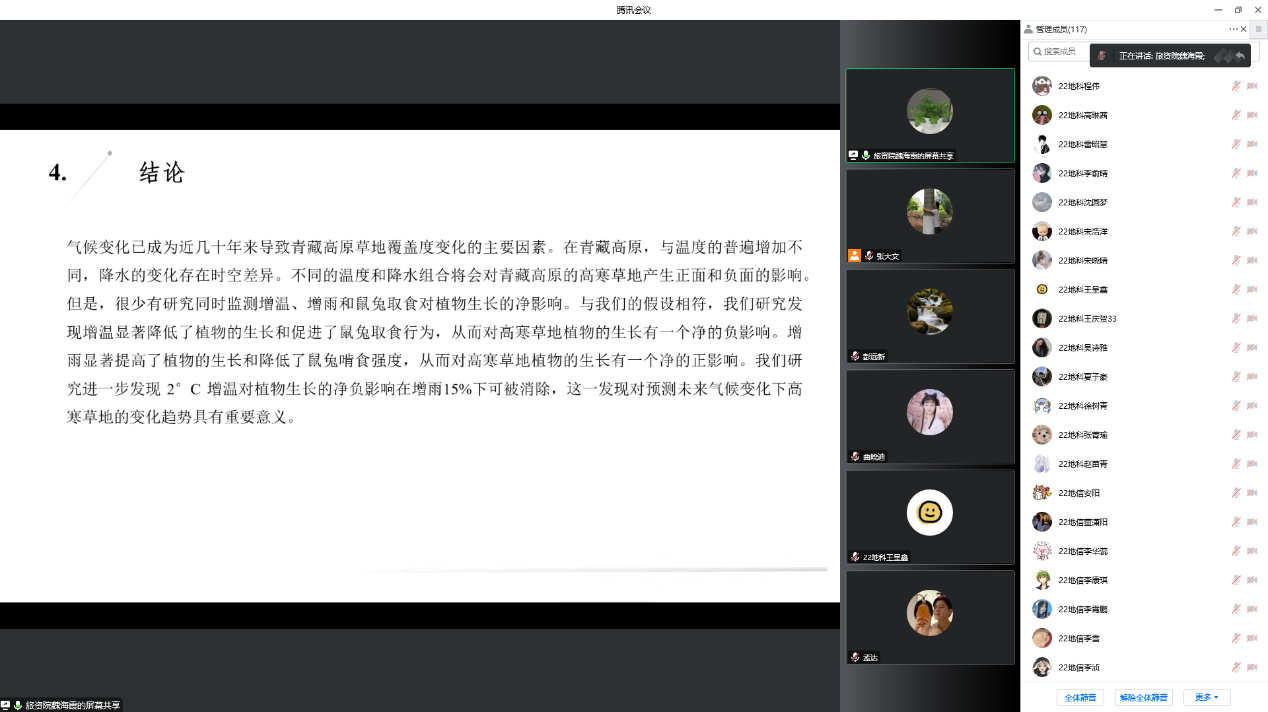
Task: Toggle camera icon for member 22地科宋浩洋
Action: click(x=1252, y=231)
